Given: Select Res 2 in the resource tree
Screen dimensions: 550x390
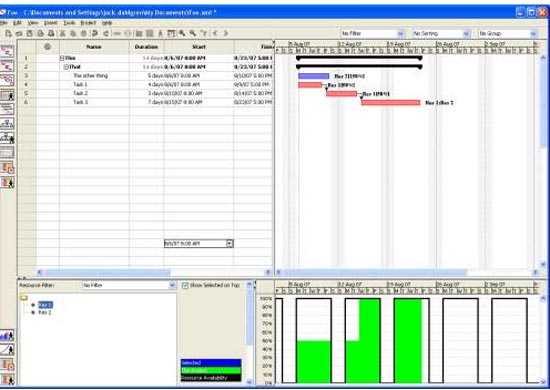Looking at the screenshot, I should [45, 312].
